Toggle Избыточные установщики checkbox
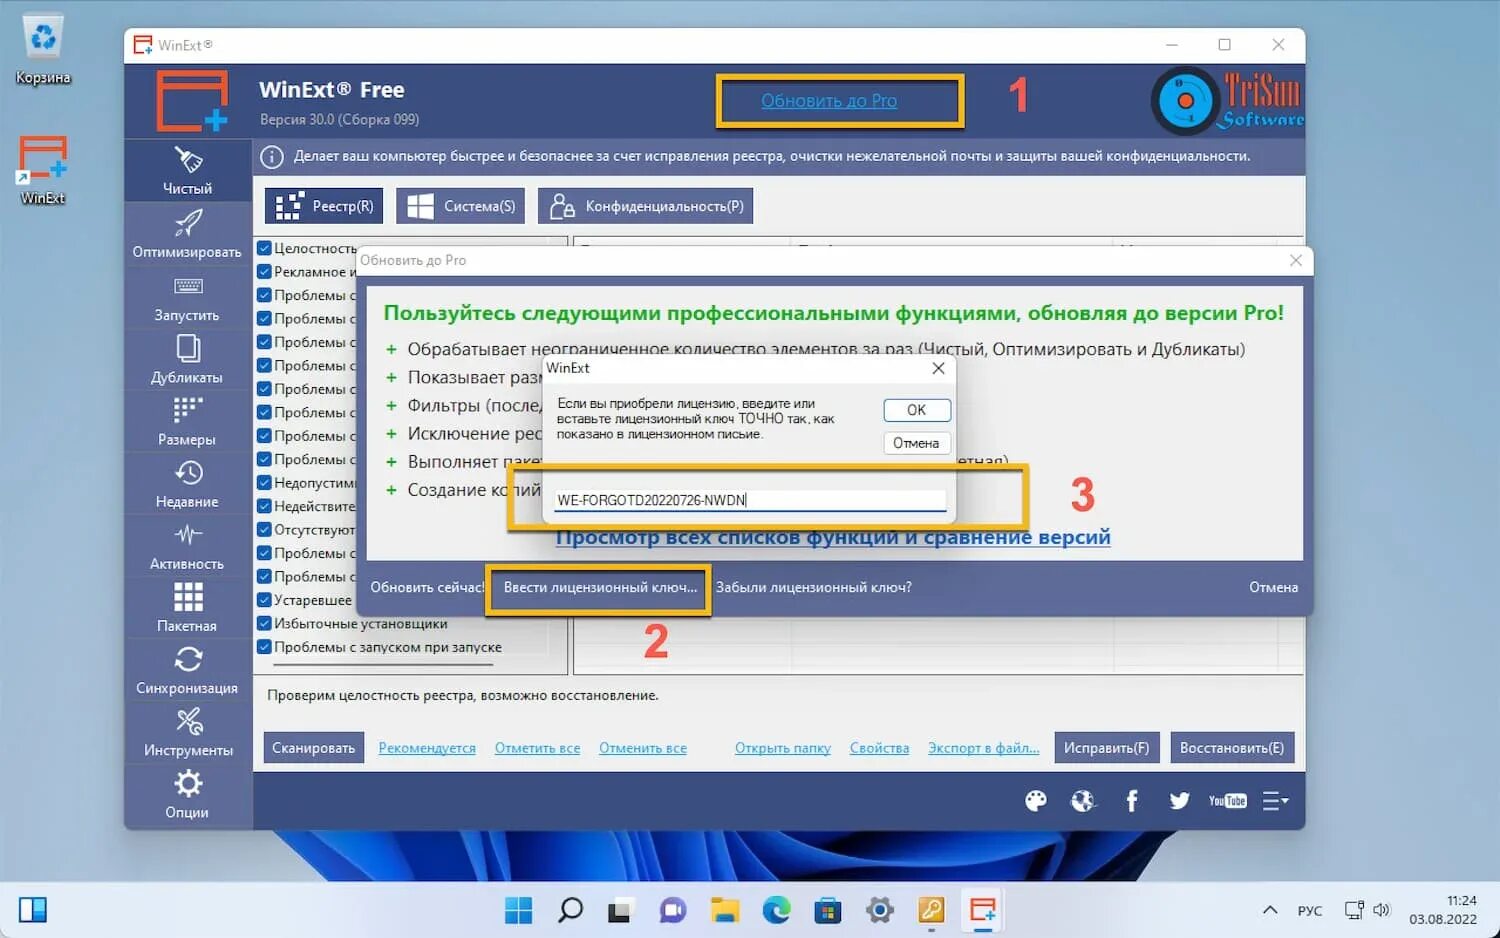The image size is (1500, 938). click(x=264, y=623)
